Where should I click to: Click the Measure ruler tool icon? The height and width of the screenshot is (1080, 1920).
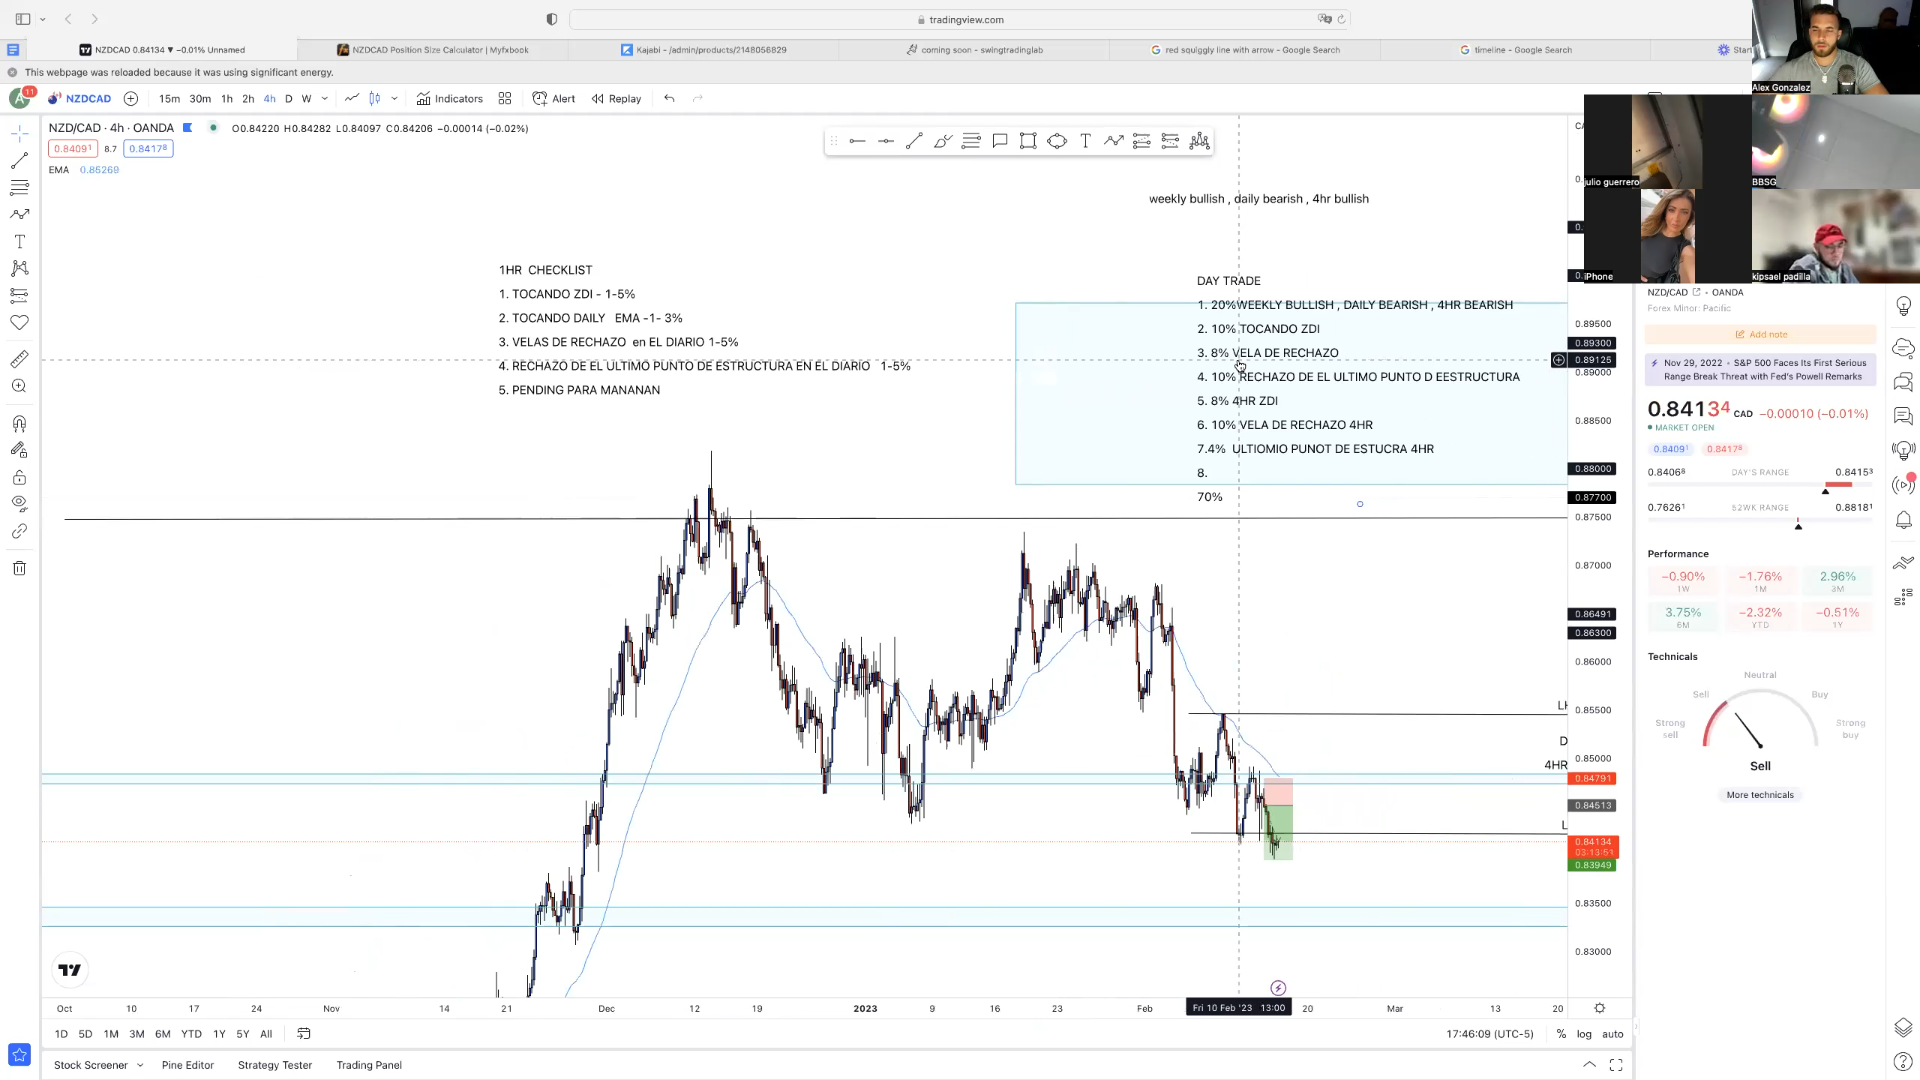tap(19, 359)
